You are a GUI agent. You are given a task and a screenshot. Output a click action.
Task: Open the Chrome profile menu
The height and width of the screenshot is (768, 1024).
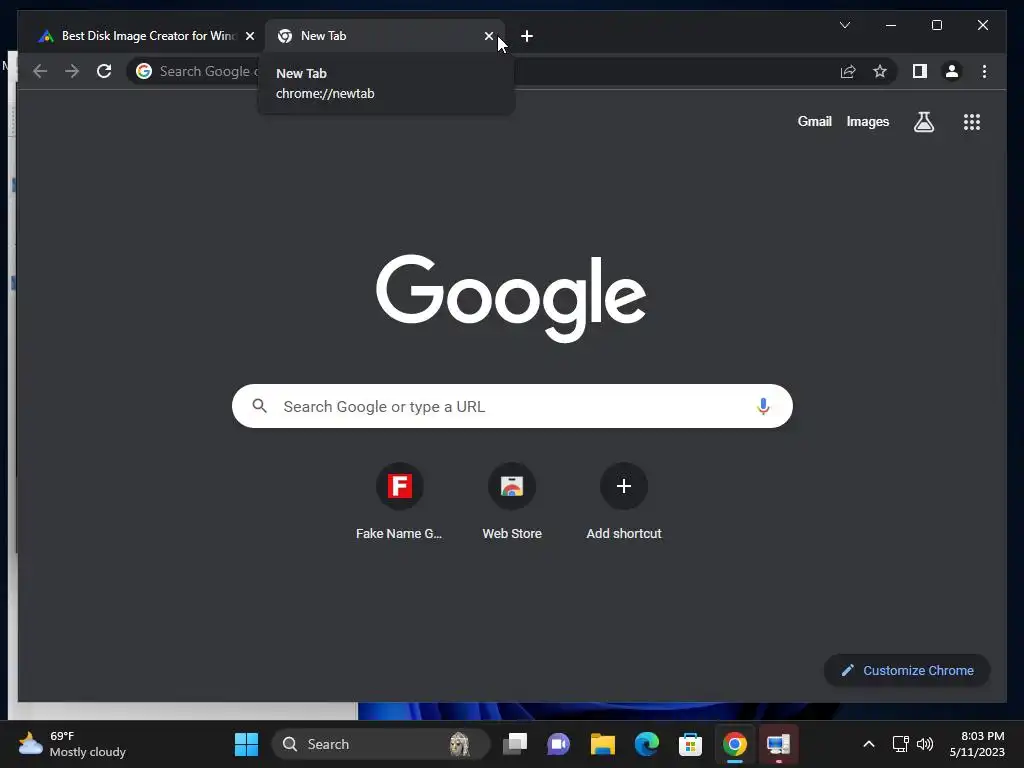(952, 71)
